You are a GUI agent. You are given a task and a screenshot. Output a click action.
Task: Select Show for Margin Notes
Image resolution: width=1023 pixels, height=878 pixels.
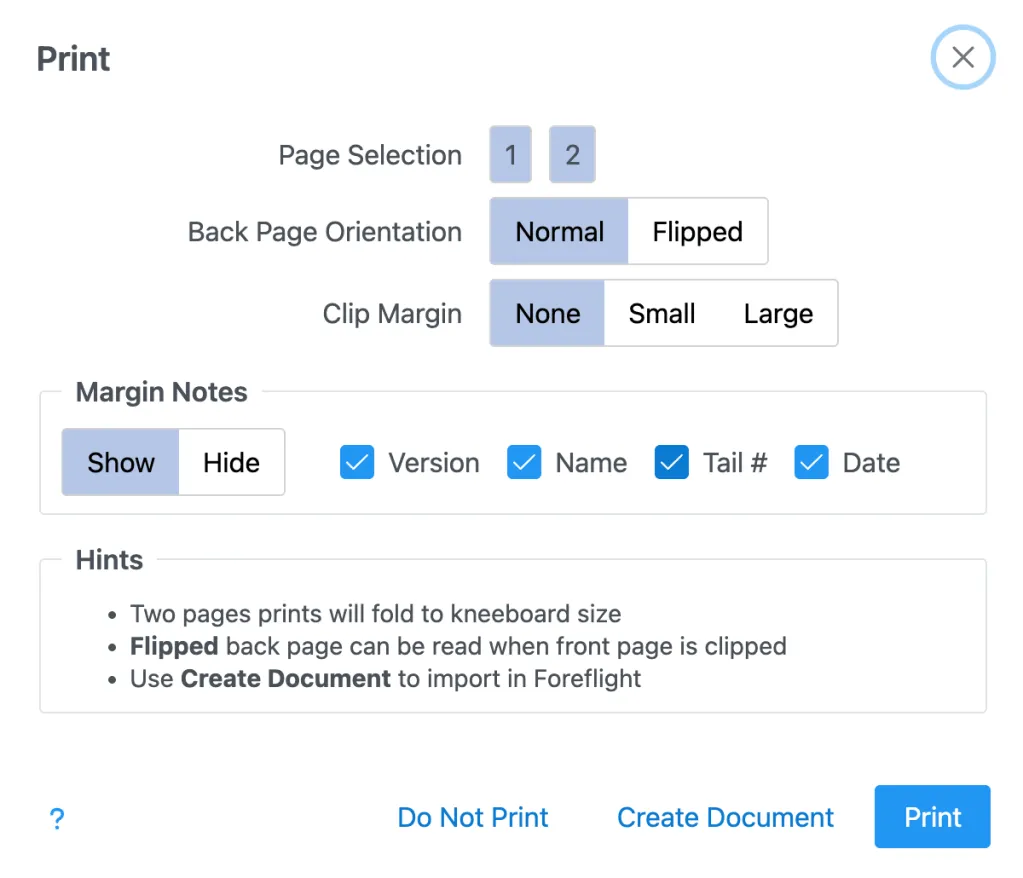coord(121,463)
